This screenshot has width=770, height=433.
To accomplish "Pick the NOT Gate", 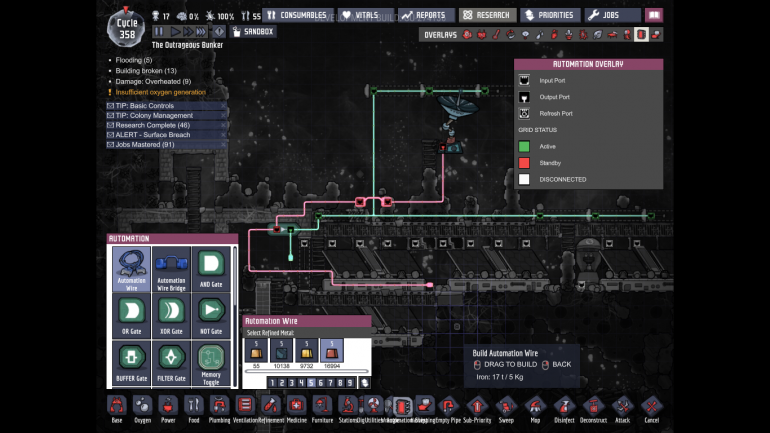I will tap(211, 316).
